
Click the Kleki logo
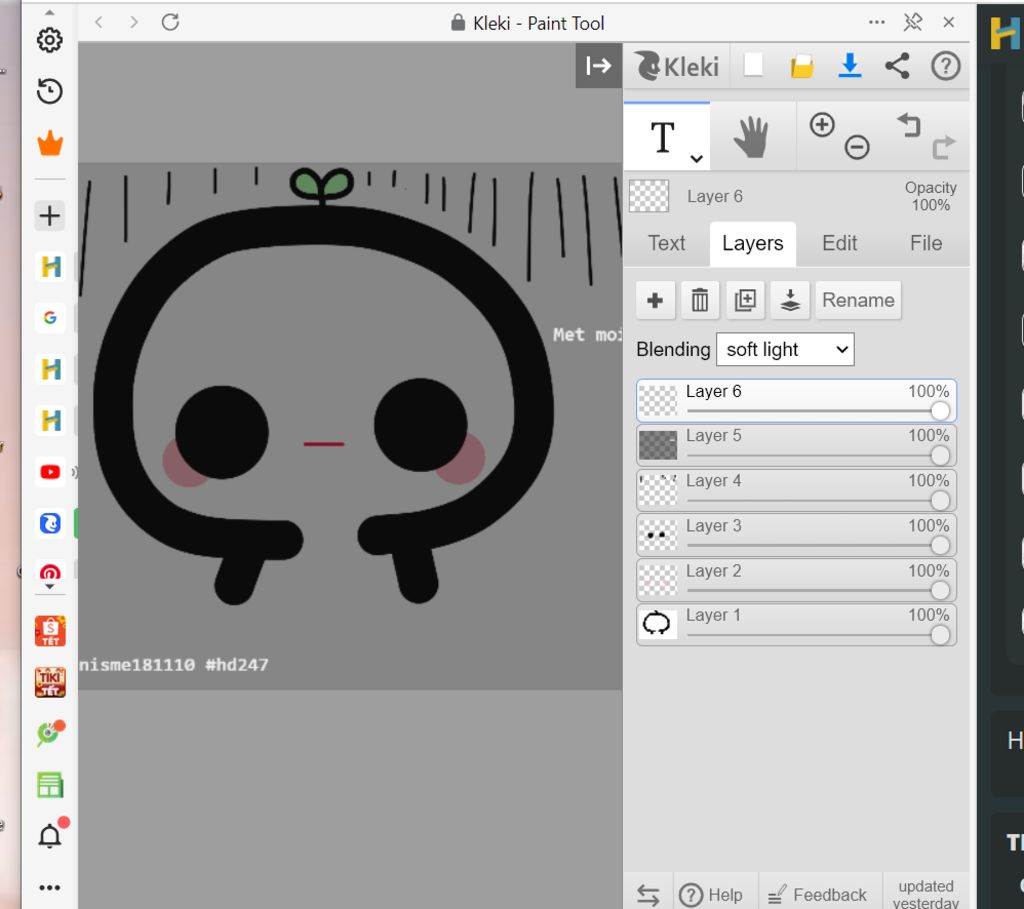click(x=677, y=66)
